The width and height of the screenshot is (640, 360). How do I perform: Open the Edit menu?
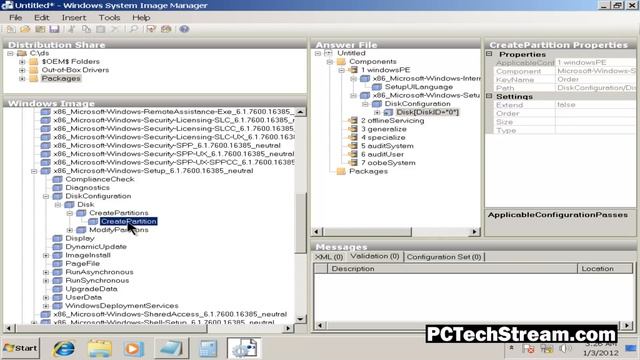pos(42,18)
